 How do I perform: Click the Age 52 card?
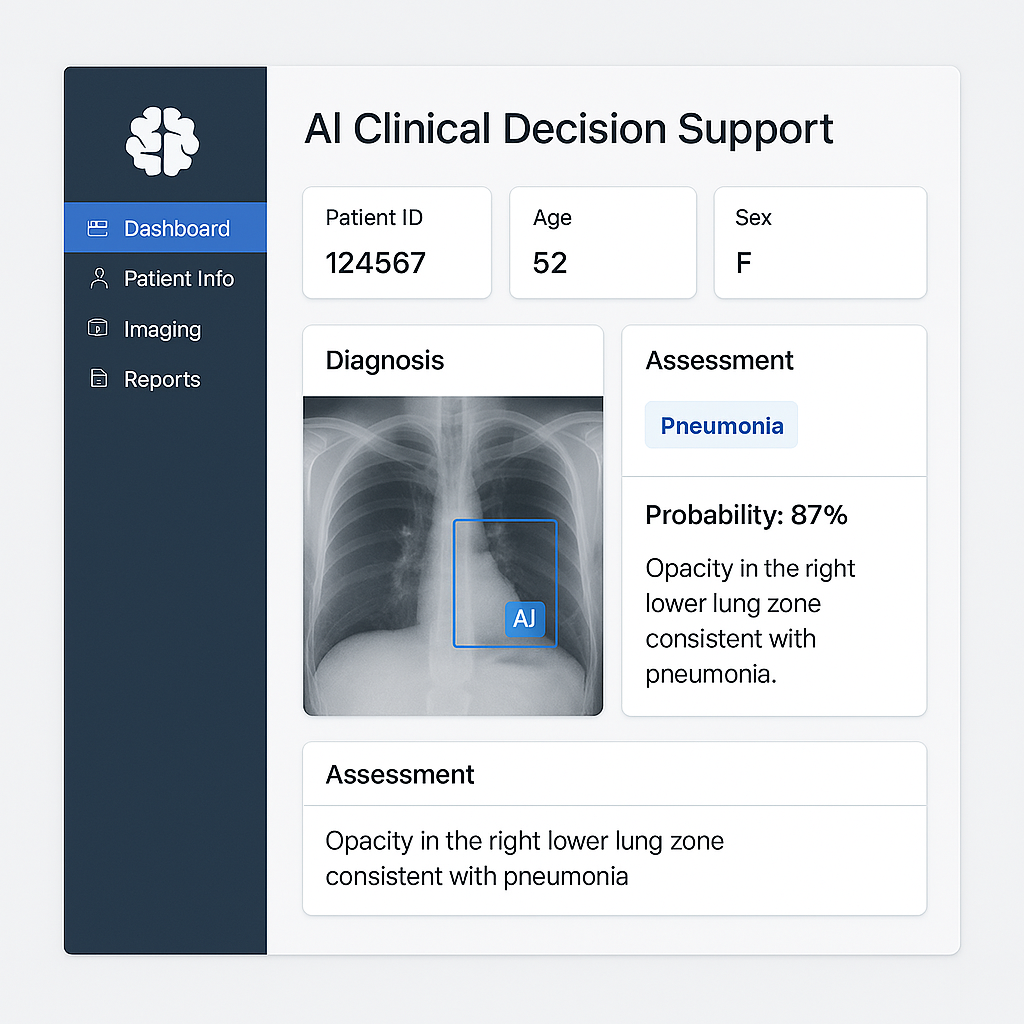(x=603, y=243)
